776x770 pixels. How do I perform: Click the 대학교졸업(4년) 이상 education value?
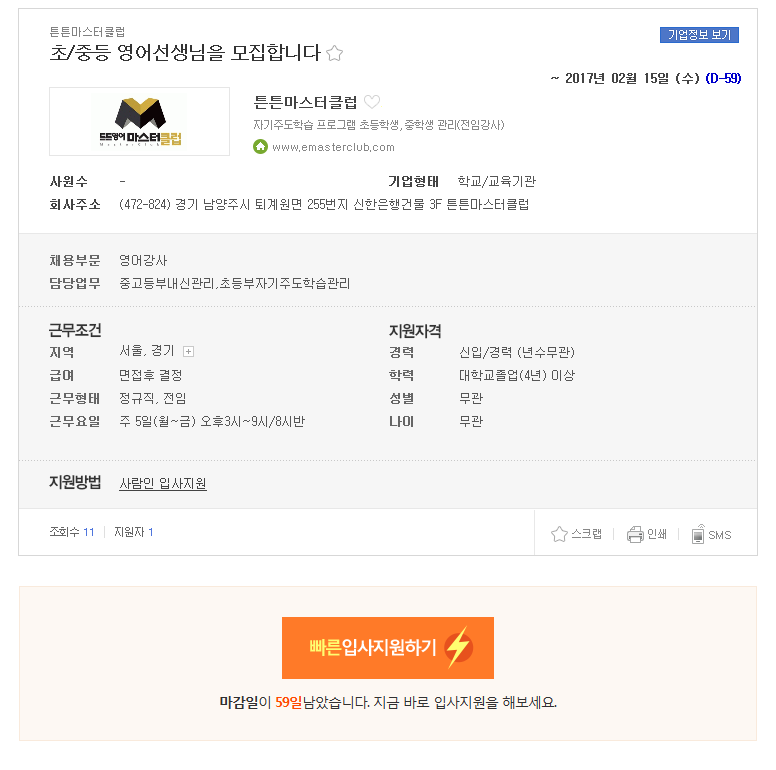click(517, 375)
